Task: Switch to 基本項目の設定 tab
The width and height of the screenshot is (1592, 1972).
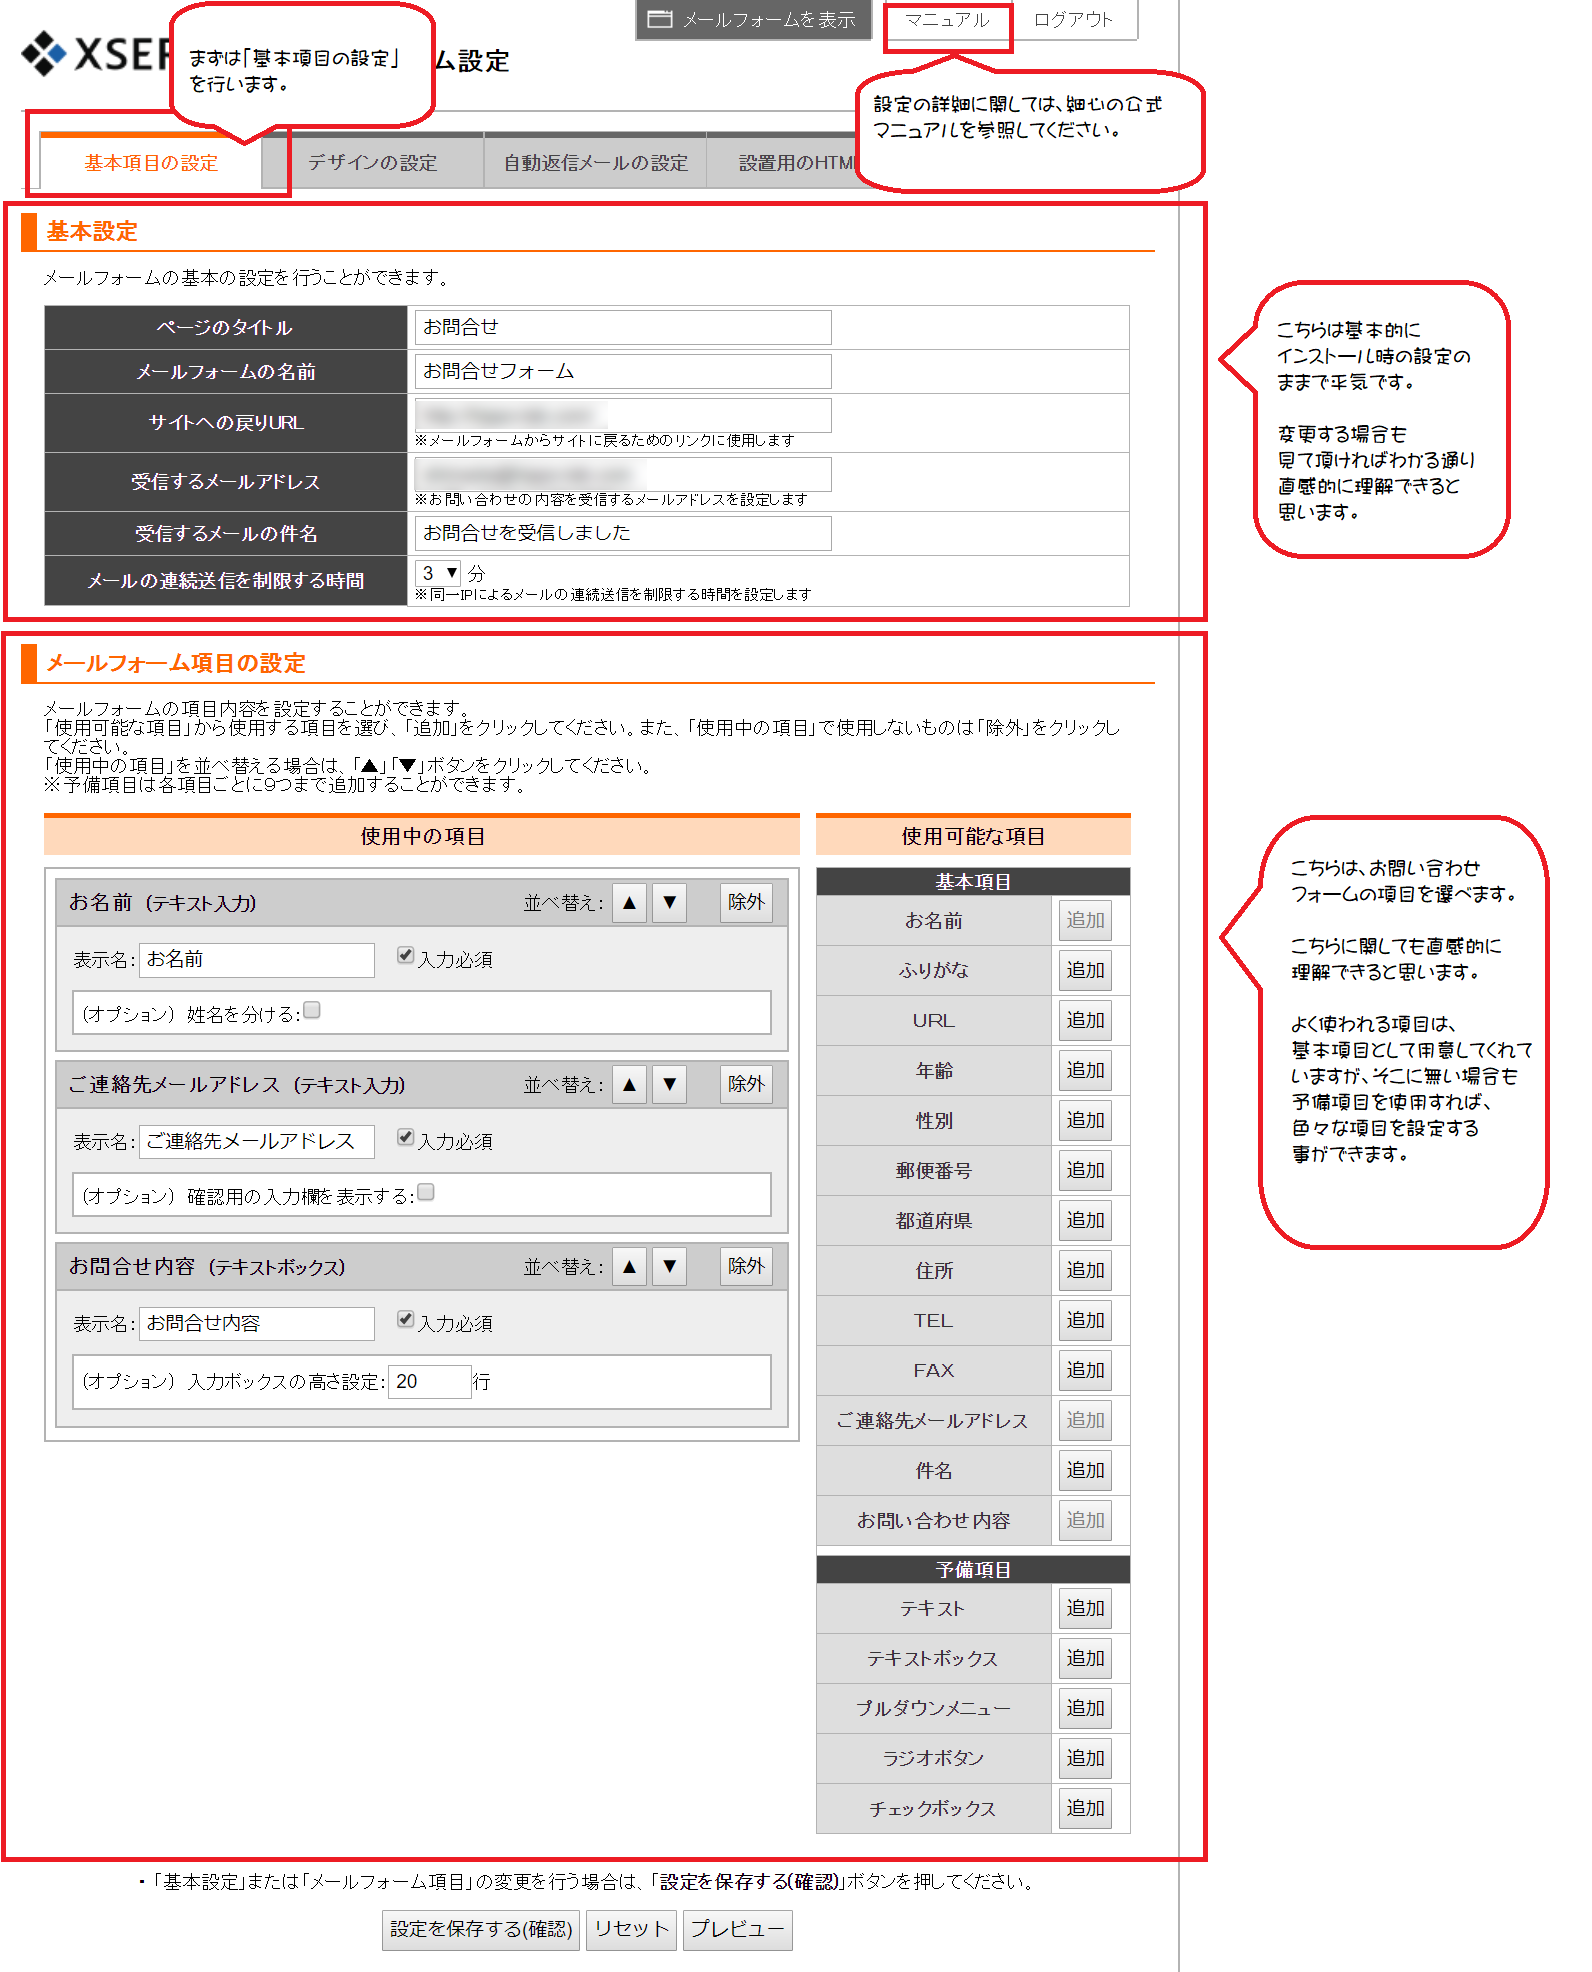Action: (151, 163)
